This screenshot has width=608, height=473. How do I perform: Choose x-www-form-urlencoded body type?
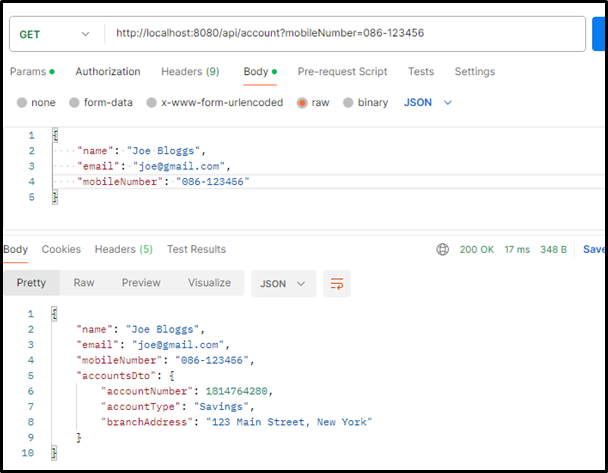(x=152, y=103)
